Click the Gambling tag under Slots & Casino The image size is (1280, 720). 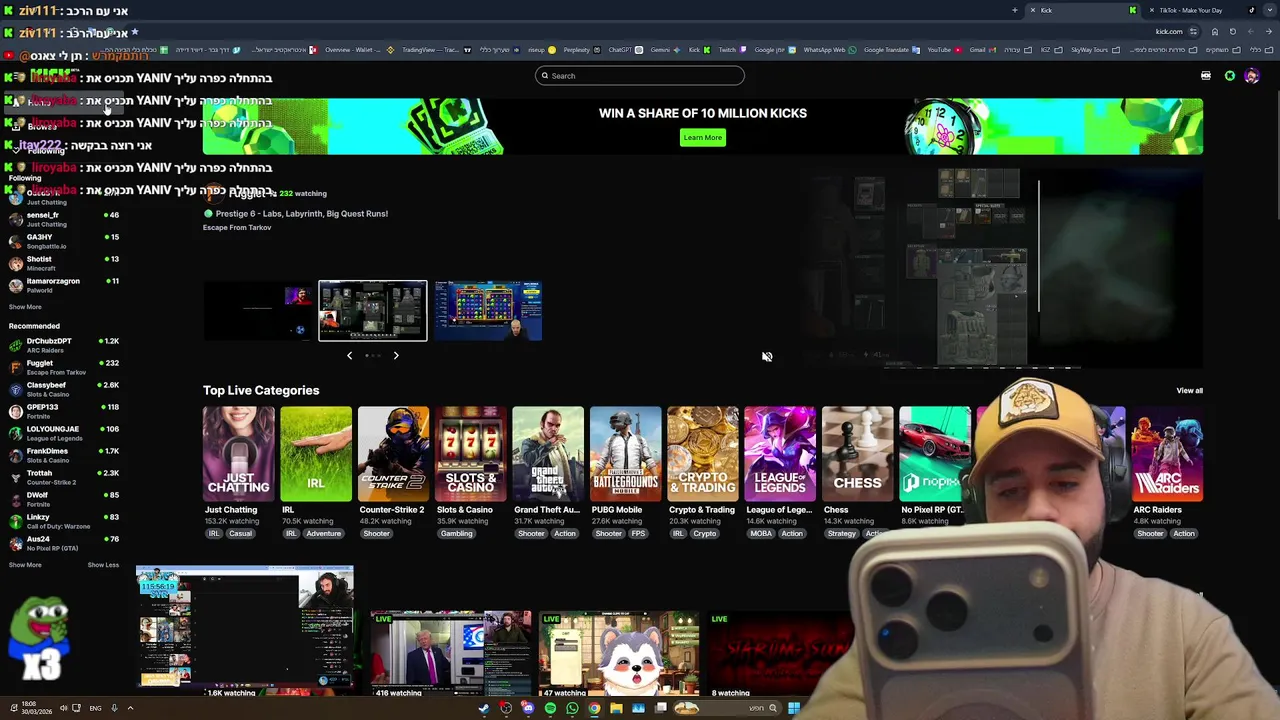coord(456,534)
